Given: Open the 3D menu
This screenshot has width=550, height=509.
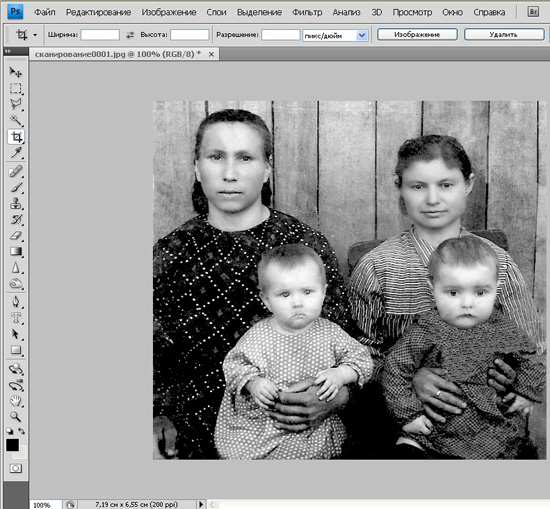Looking at the screenshot, I should tap(377, 12).
